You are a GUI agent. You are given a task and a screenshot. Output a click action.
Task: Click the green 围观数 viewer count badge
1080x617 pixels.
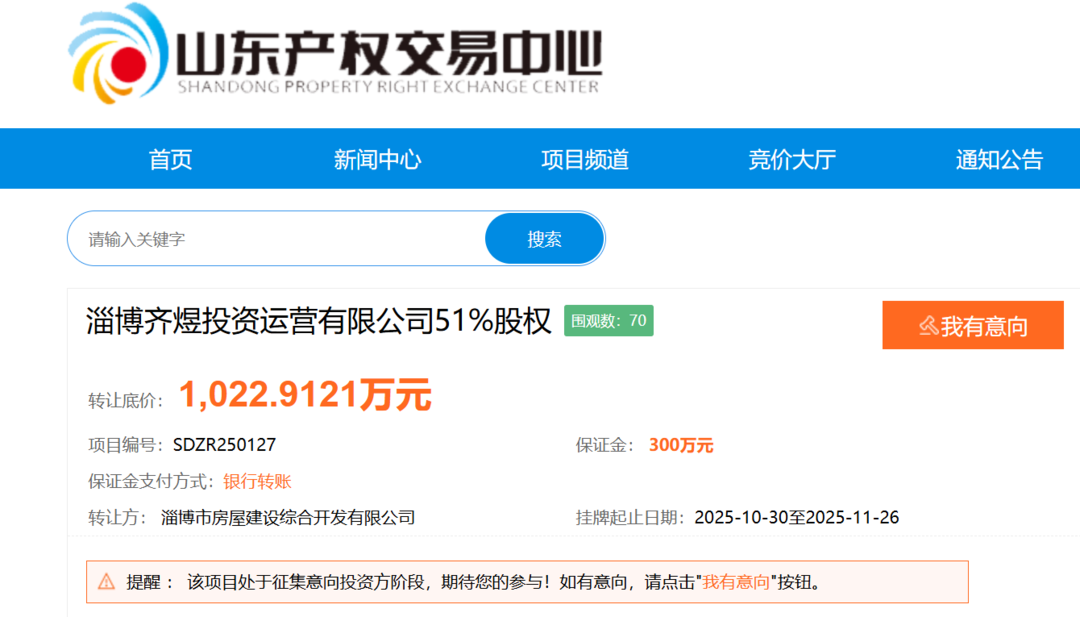(609, 320)
